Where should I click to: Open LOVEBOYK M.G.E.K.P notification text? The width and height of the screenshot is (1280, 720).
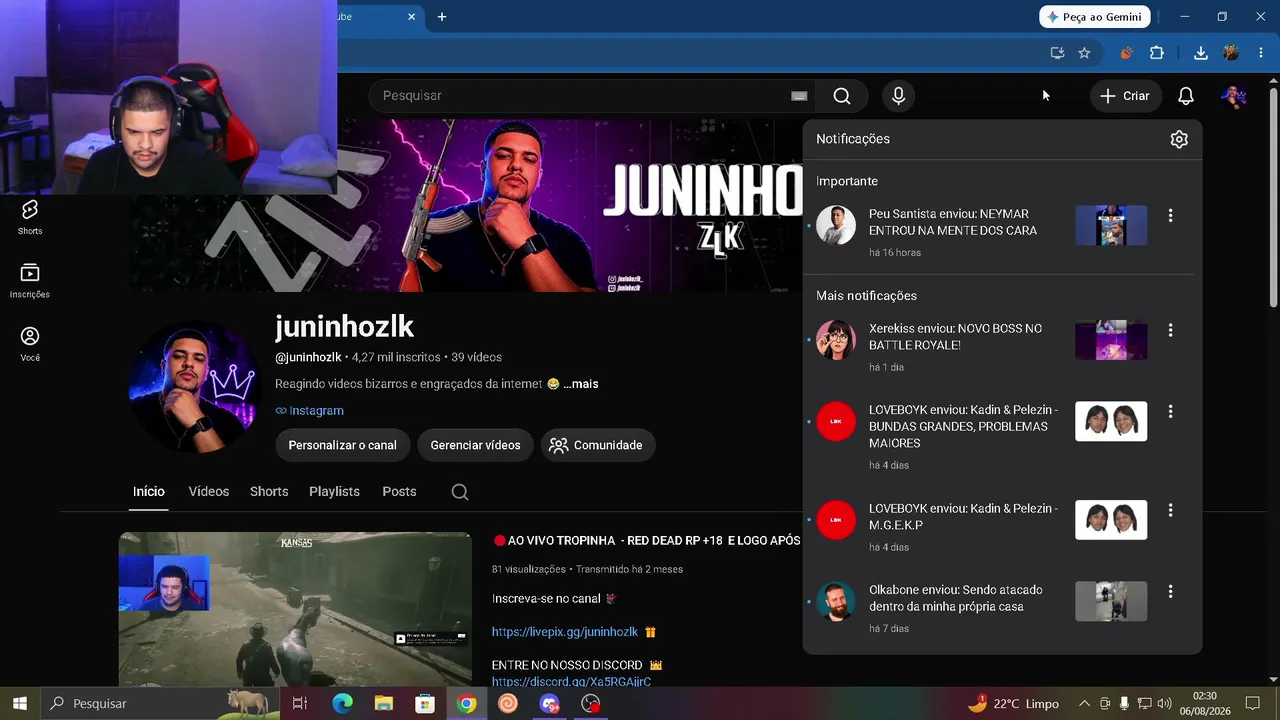[963, 517]
